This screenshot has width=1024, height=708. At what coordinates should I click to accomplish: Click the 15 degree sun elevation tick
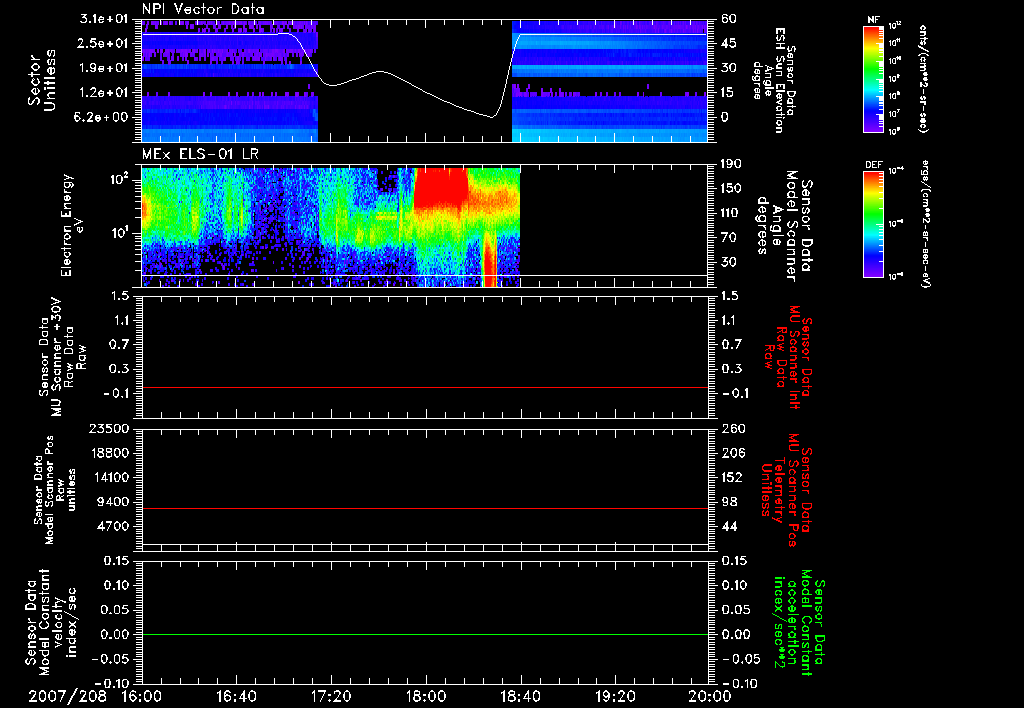click(728, 93)
